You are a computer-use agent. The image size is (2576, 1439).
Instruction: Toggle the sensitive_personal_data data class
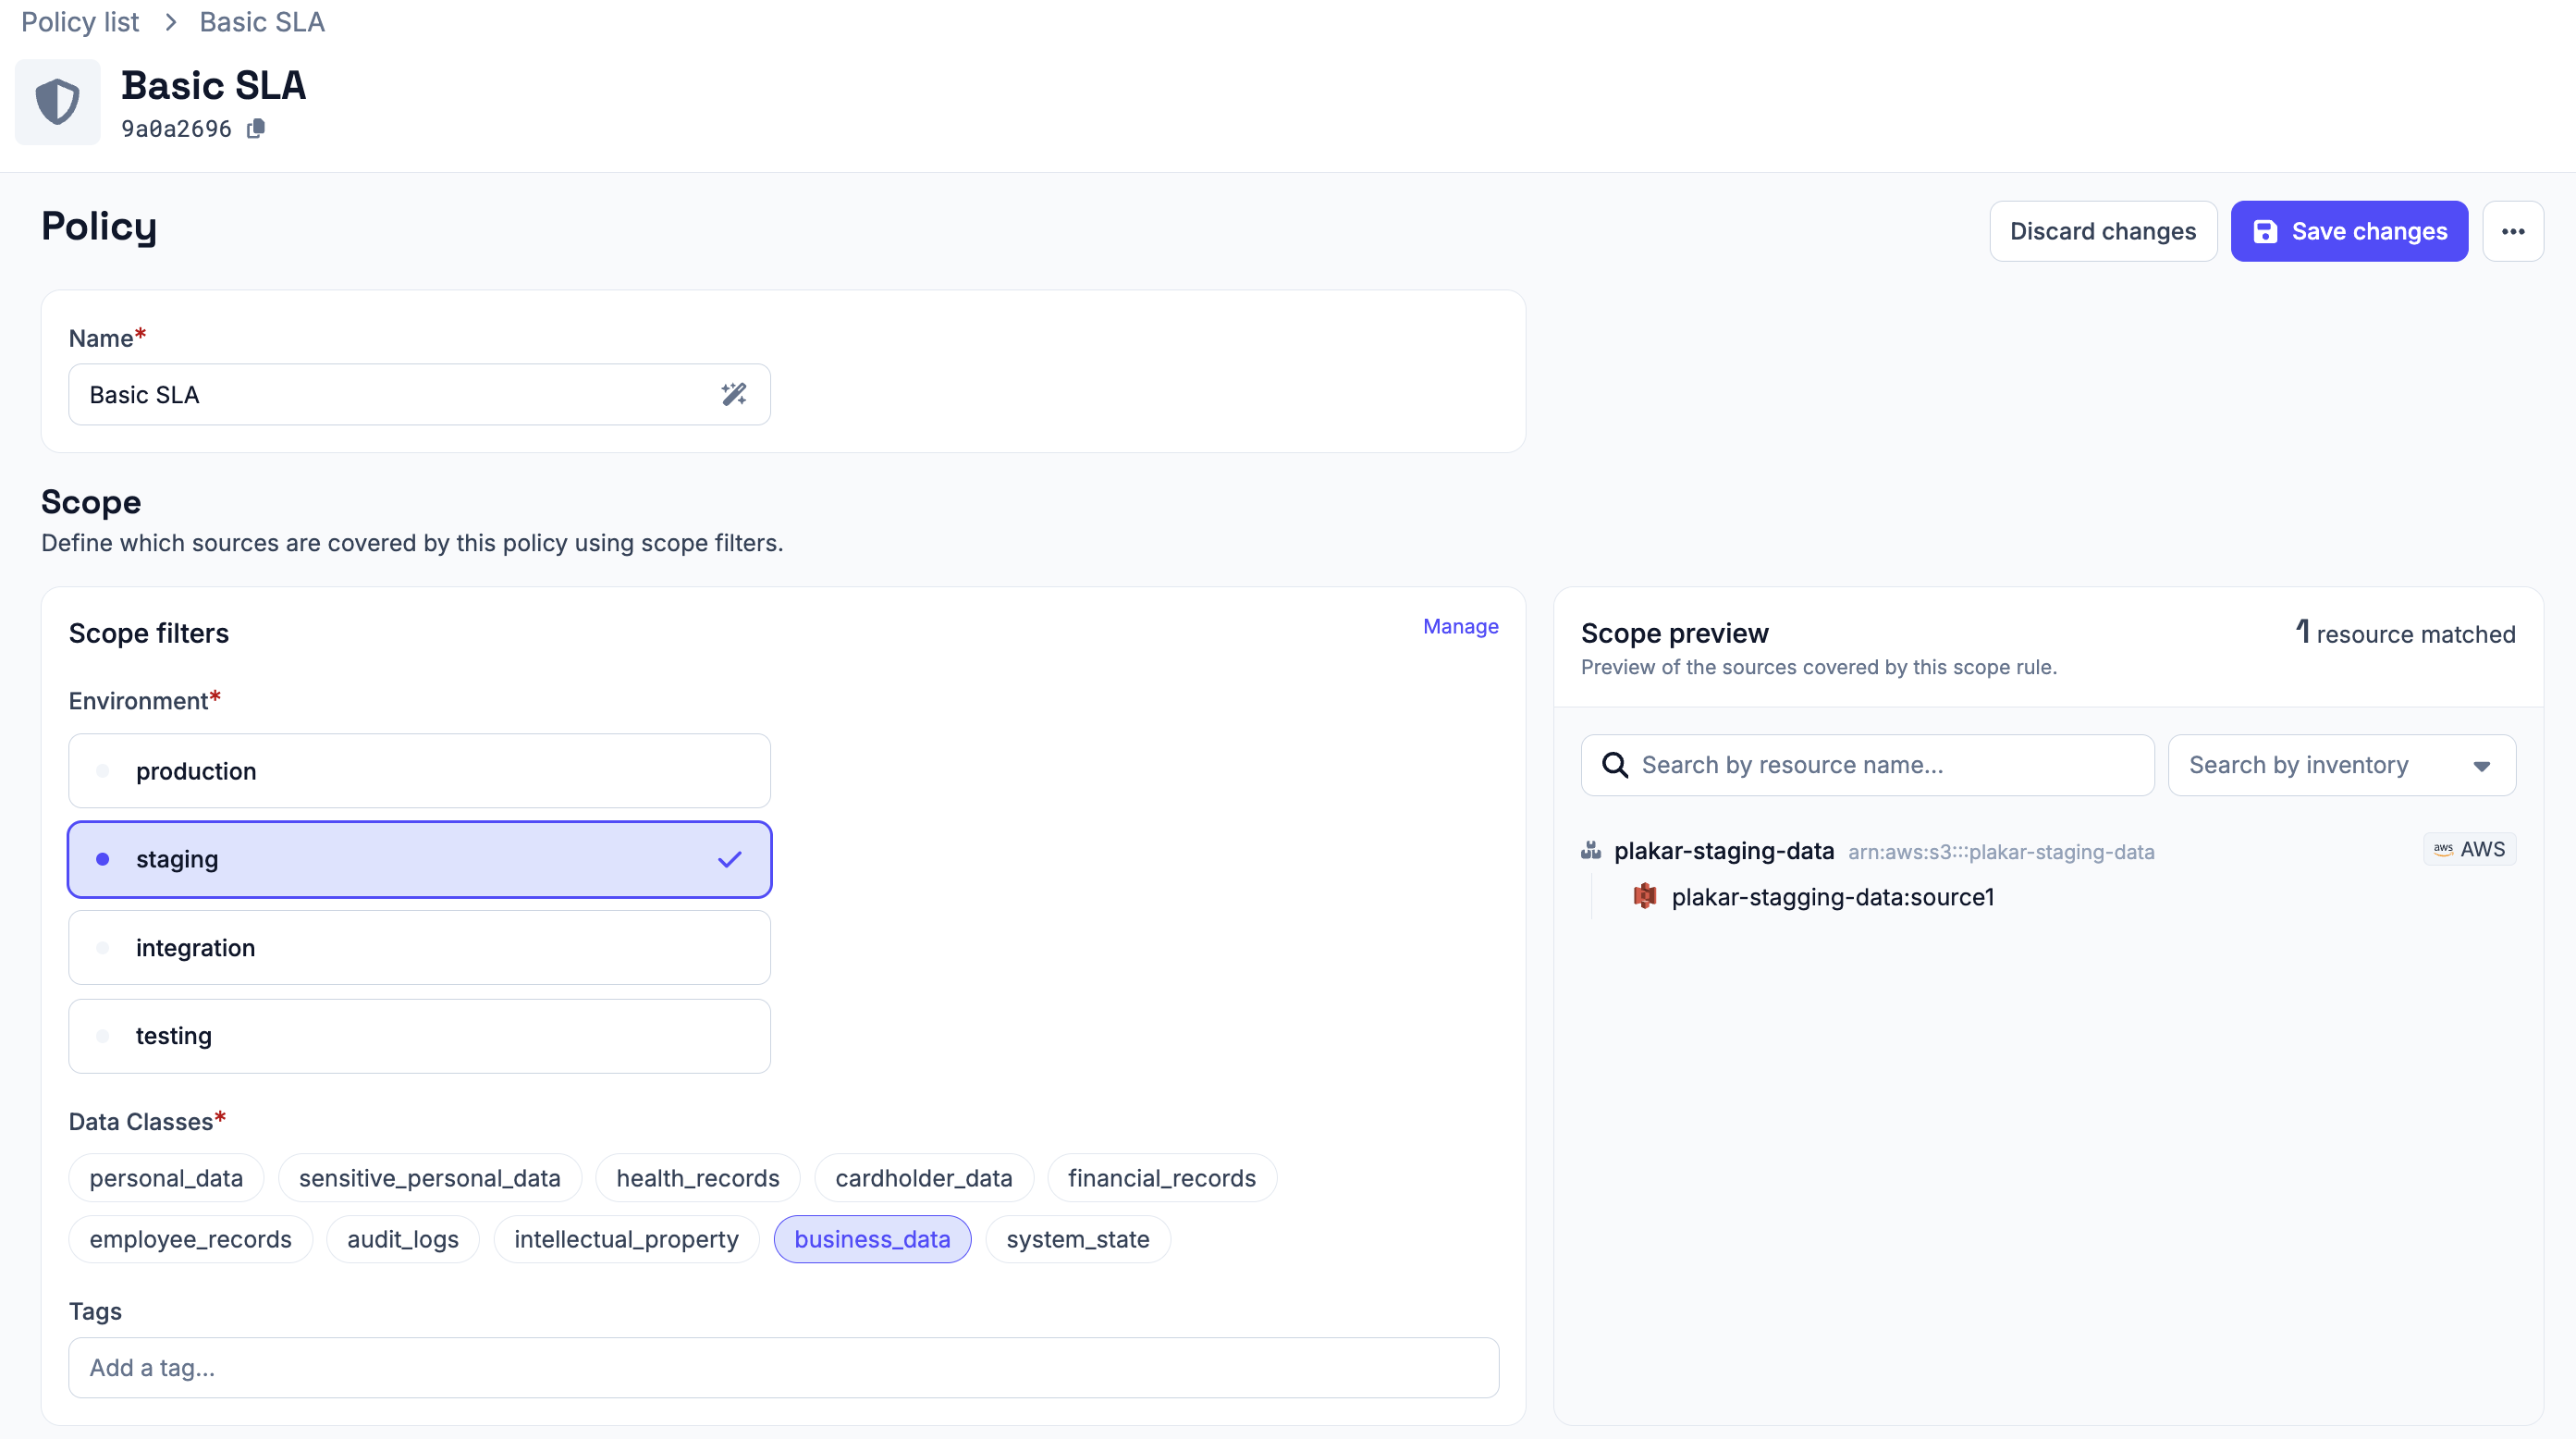pyautogui.click(x=430, y=1178)
